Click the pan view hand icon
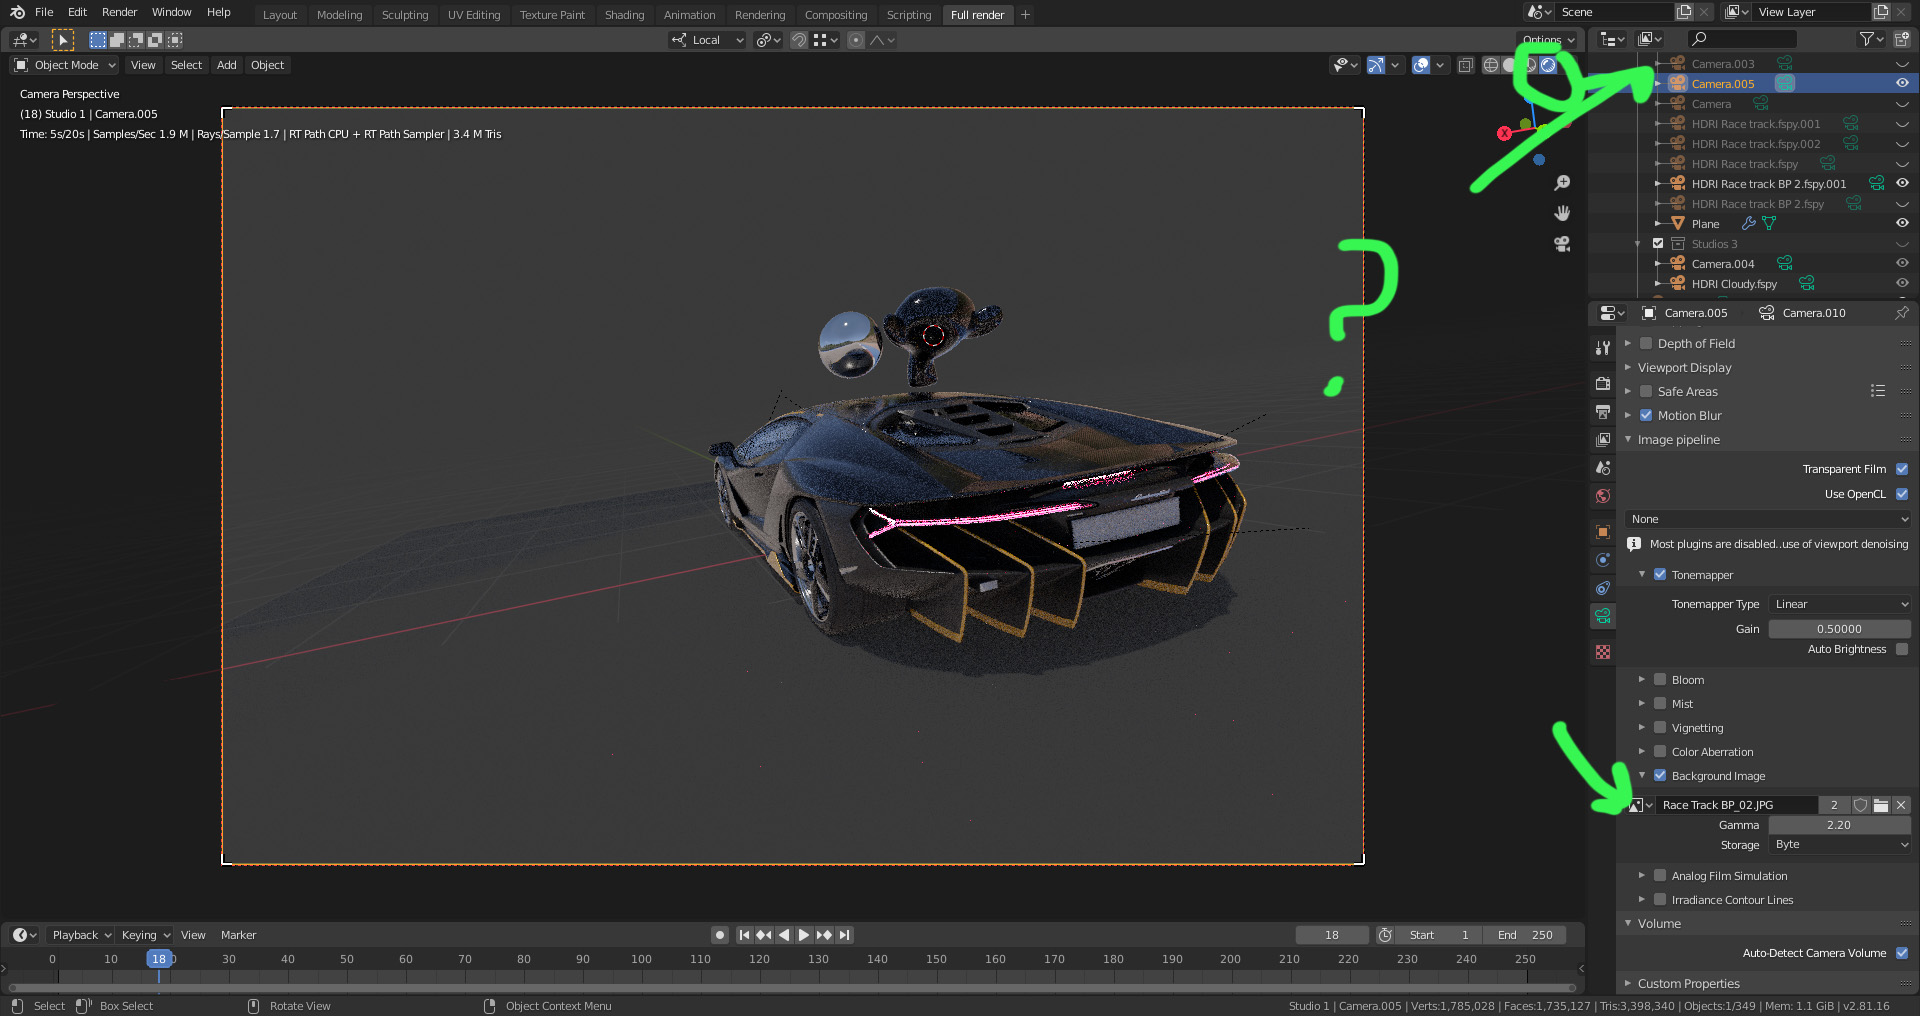 coord(1562,213)
